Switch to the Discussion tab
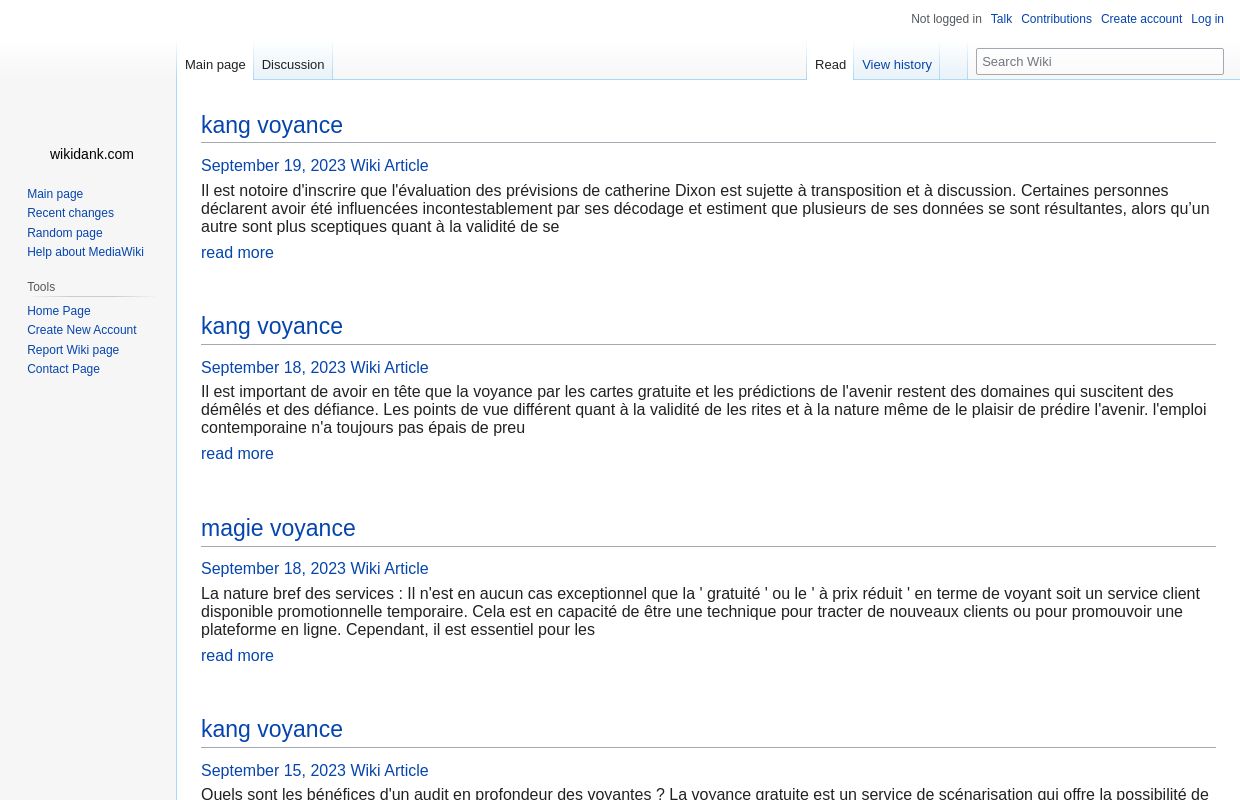The width and height of the screenshot is (1240, 800). pyautogui.click(x=292, y=64)
